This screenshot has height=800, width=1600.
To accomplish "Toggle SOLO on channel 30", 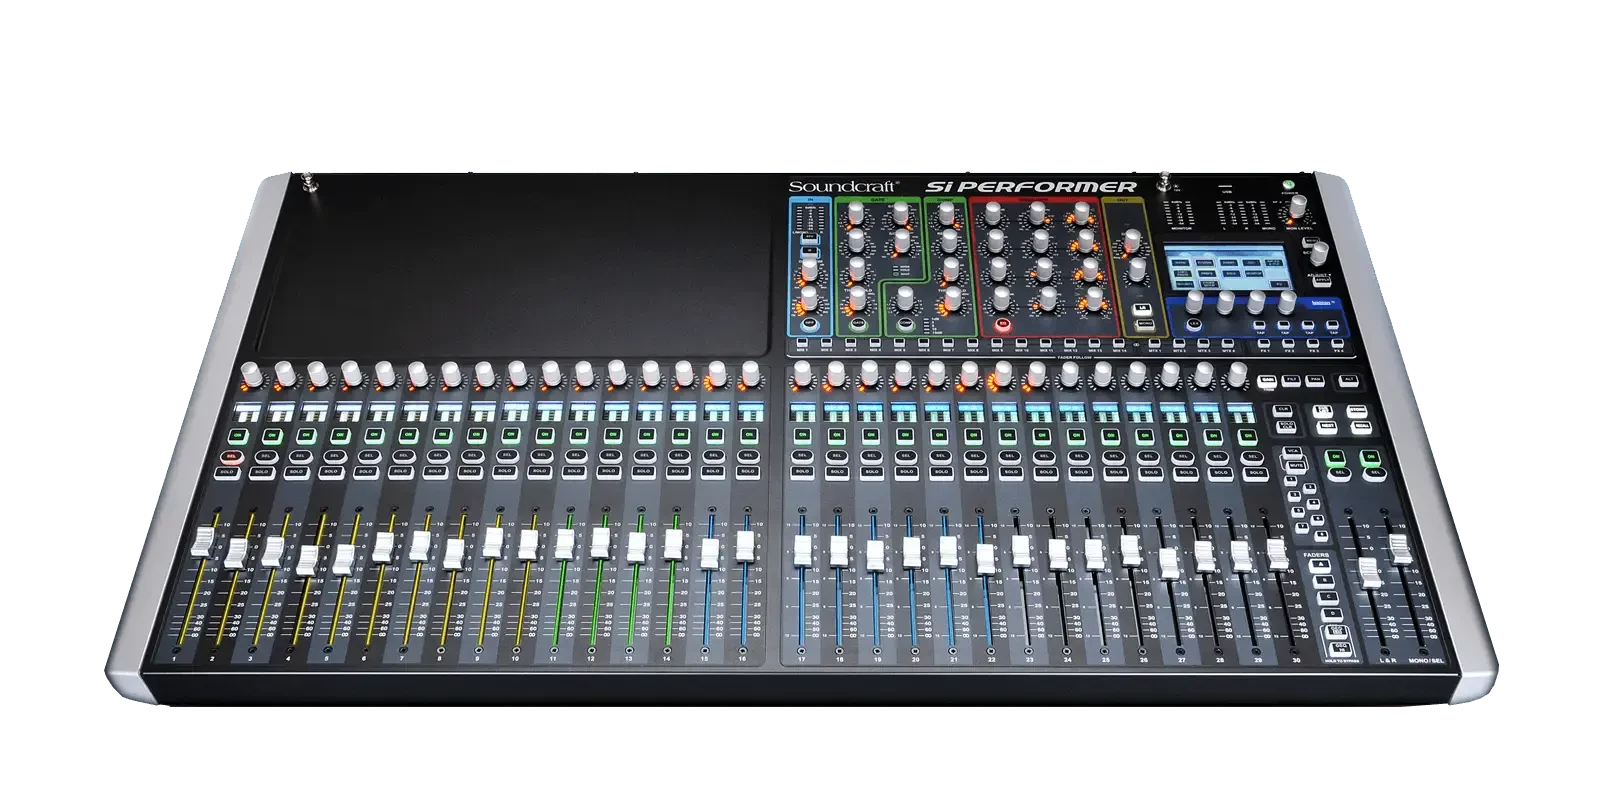I will point(1256,474).
